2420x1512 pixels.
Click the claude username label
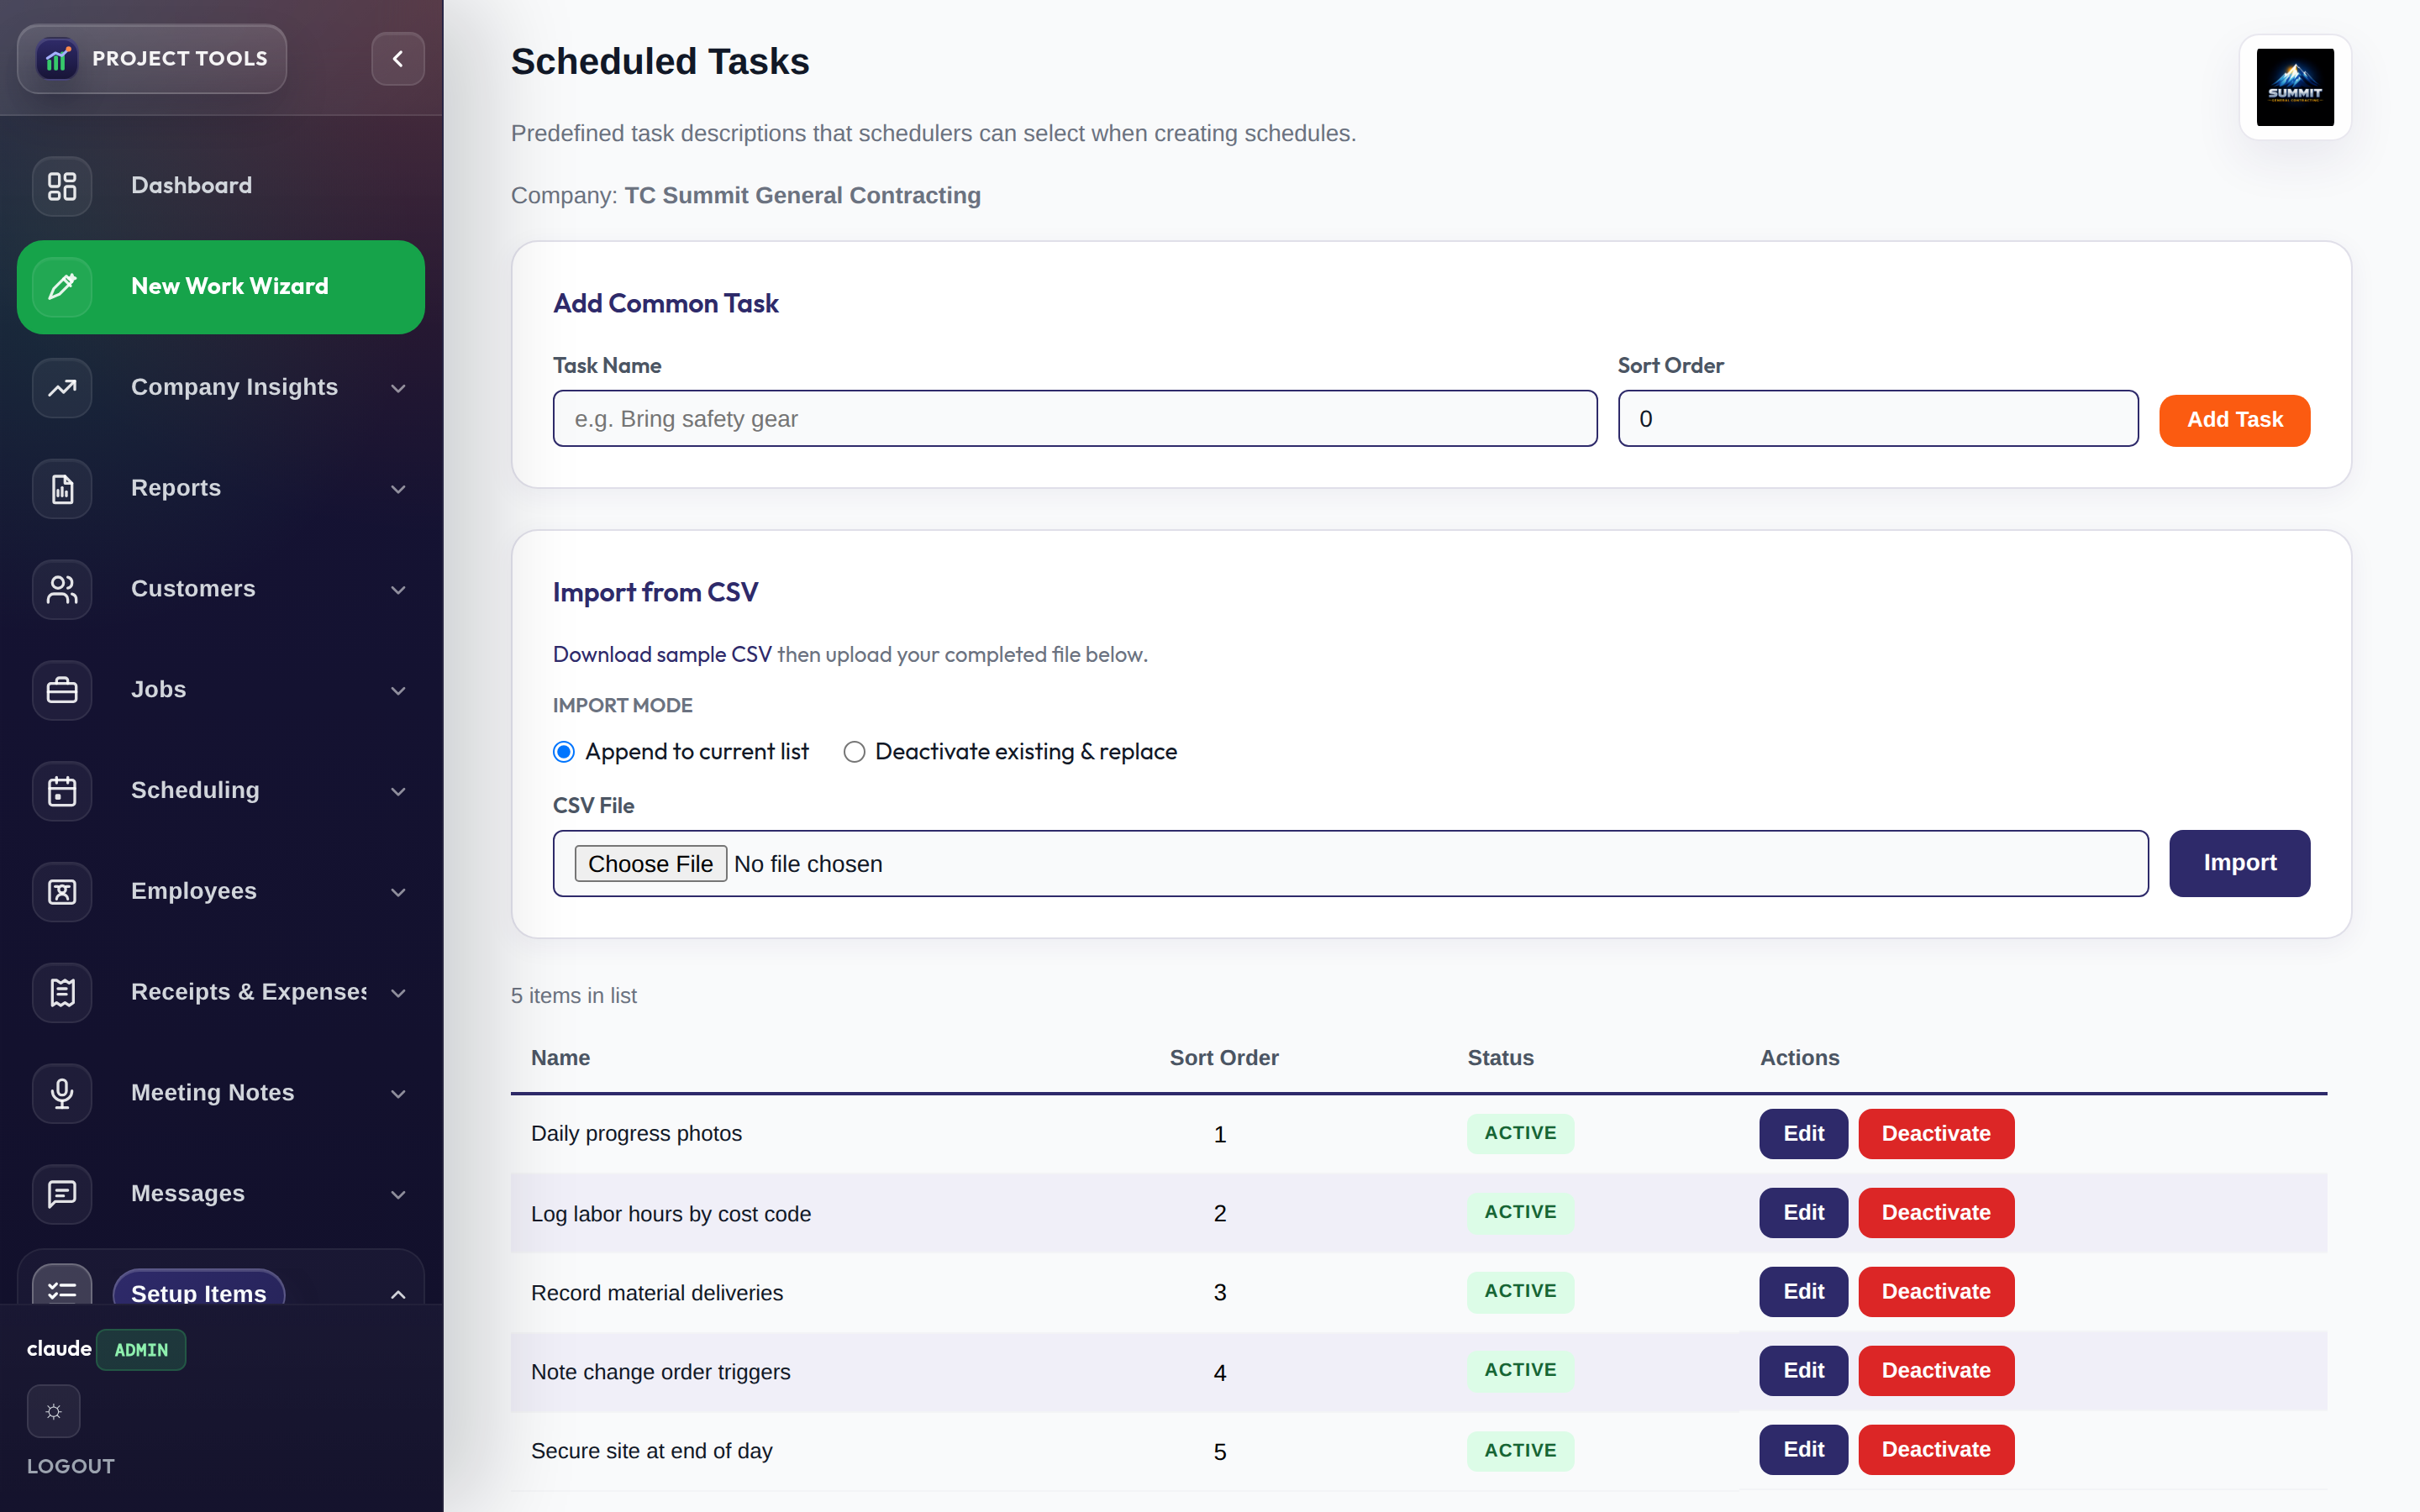[59, 1349]
